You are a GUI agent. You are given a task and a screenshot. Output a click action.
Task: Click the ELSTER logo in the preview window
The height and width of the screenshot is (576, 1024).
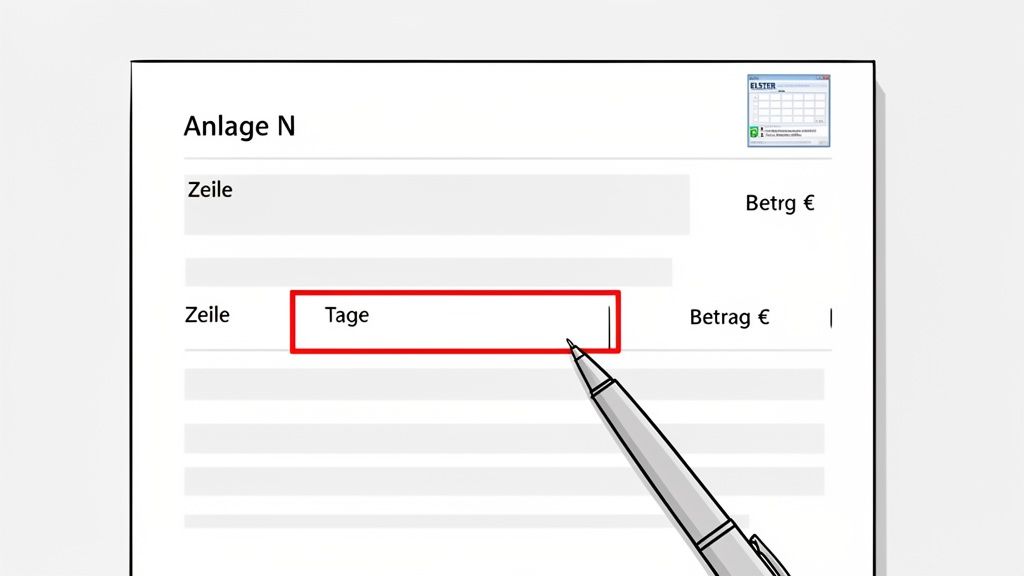point(762,86)
